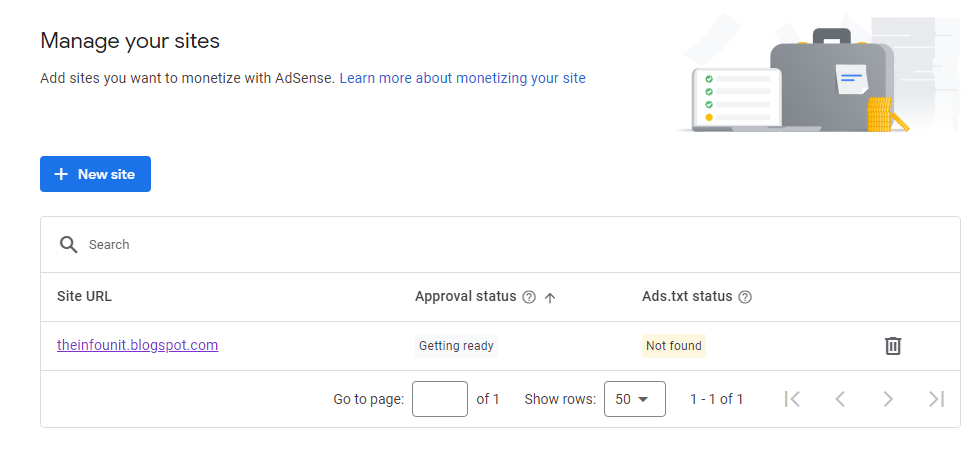Click the search magnifier icon

(68, 245)
